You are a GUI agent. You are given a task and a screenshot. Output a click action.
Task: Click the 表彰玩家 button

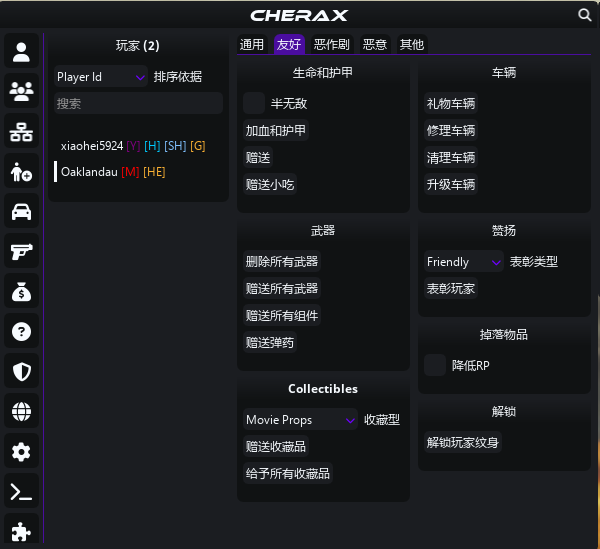coord(451,288)
